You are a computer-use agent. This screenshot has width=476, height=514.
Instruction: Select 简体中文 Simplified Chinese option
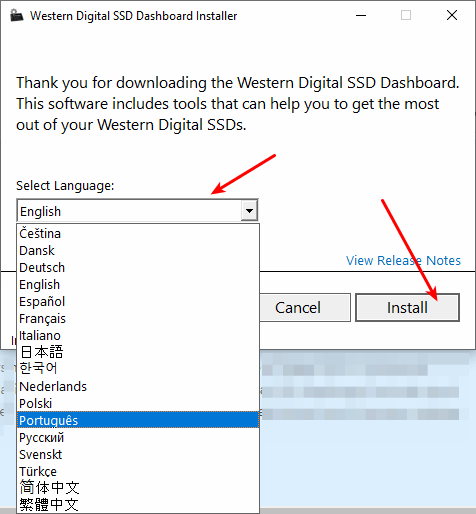click(138, 487)
